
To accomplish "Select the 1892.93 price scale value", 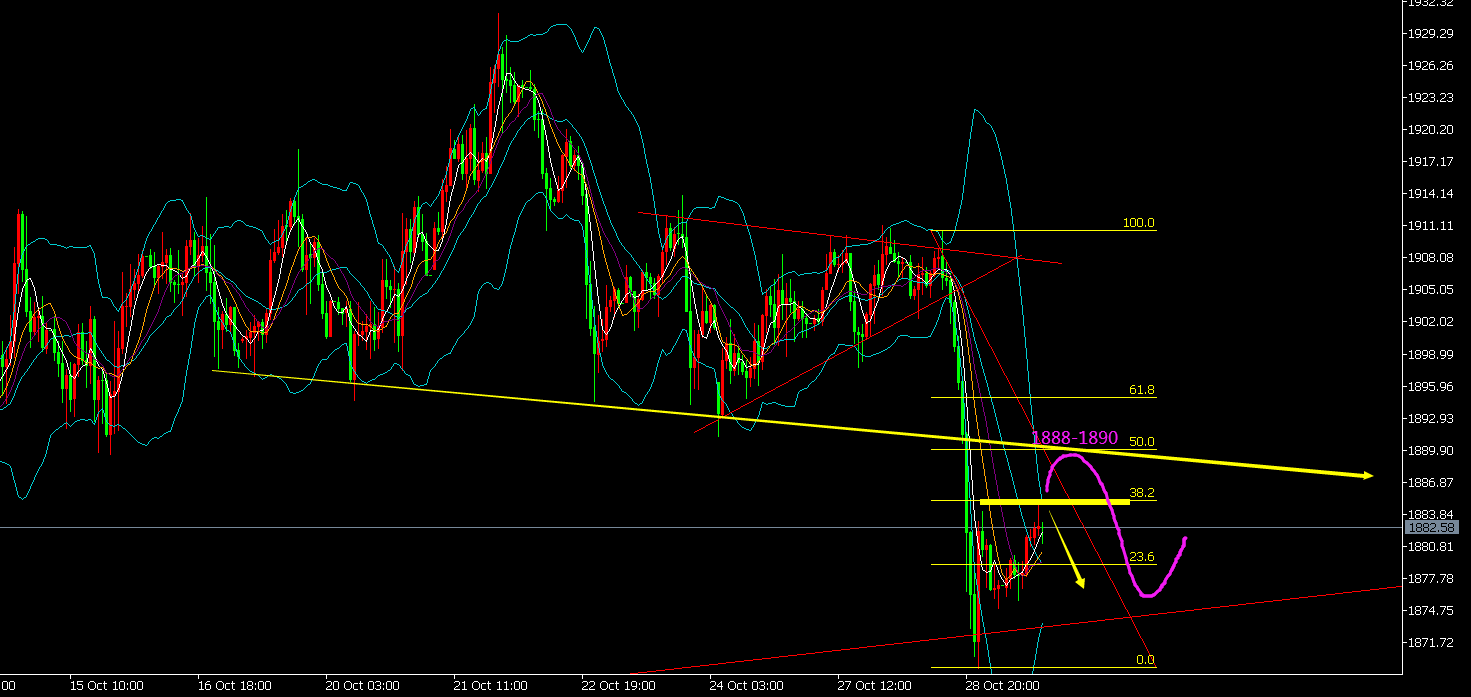I will tap(1429, 419).
